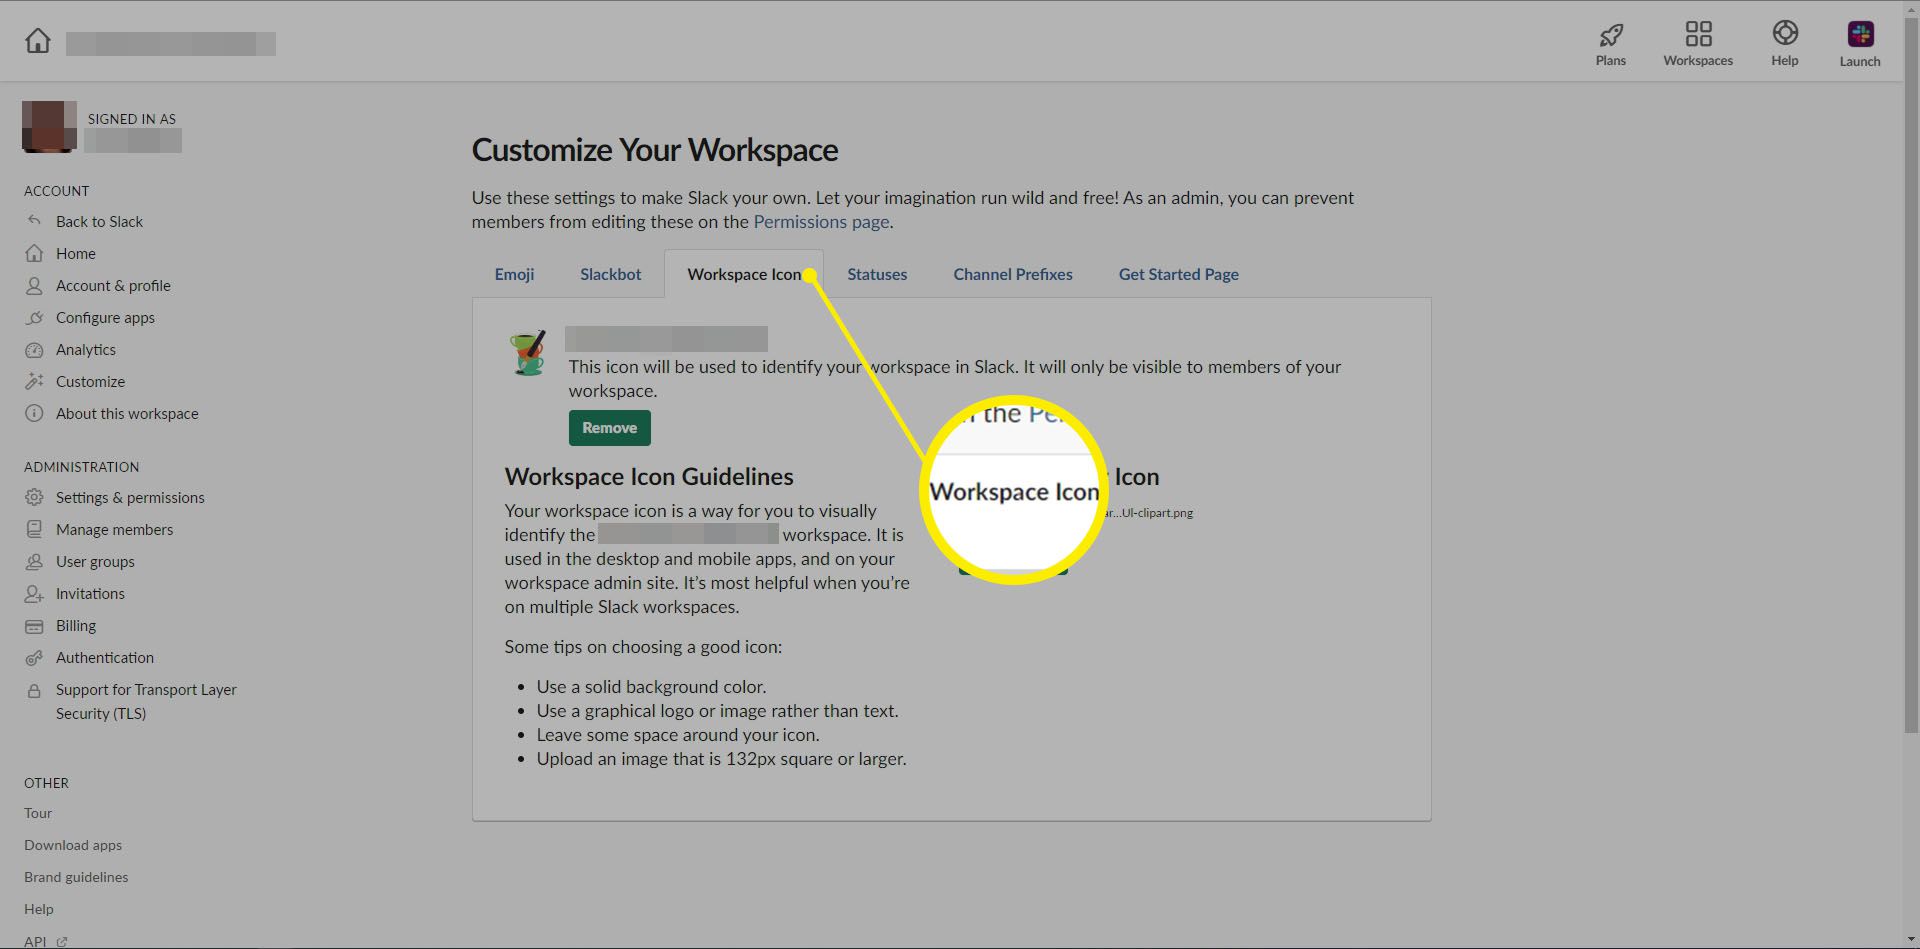Screen dimensions: 1920x949
Task: Click the Invitations person-plus icon
Action: coord(34,594)
